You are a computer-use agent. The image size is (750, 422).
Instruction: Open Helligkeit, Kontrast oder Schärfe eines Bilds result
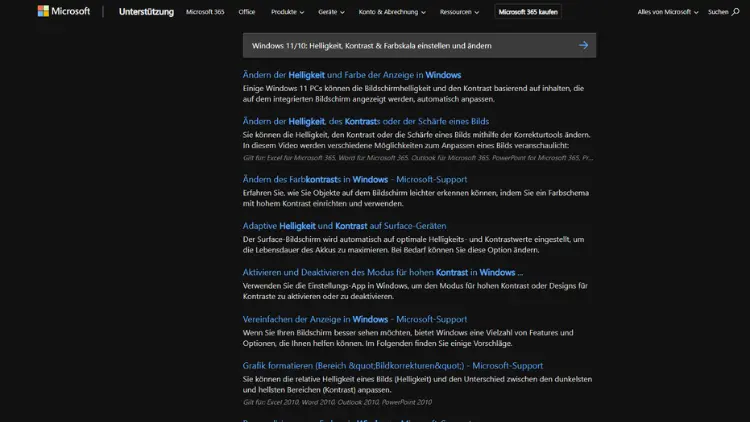click(x=365, y=121)
